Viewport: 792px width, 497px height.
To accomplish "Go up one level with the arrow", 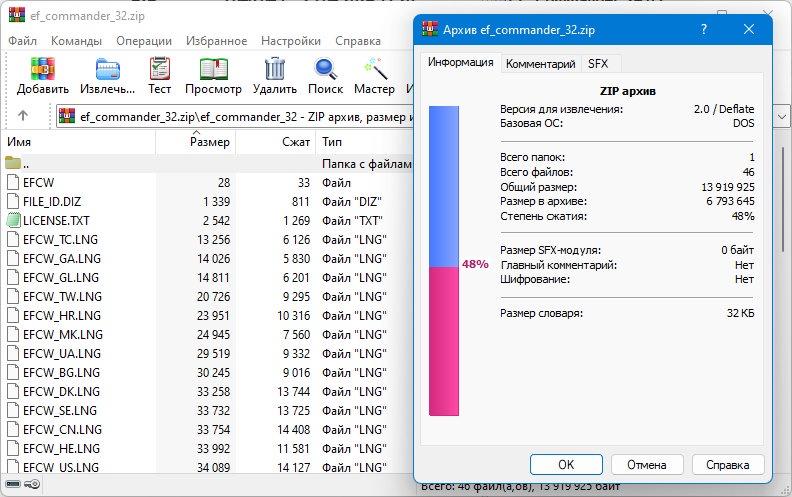I will [x=23, y=116].
